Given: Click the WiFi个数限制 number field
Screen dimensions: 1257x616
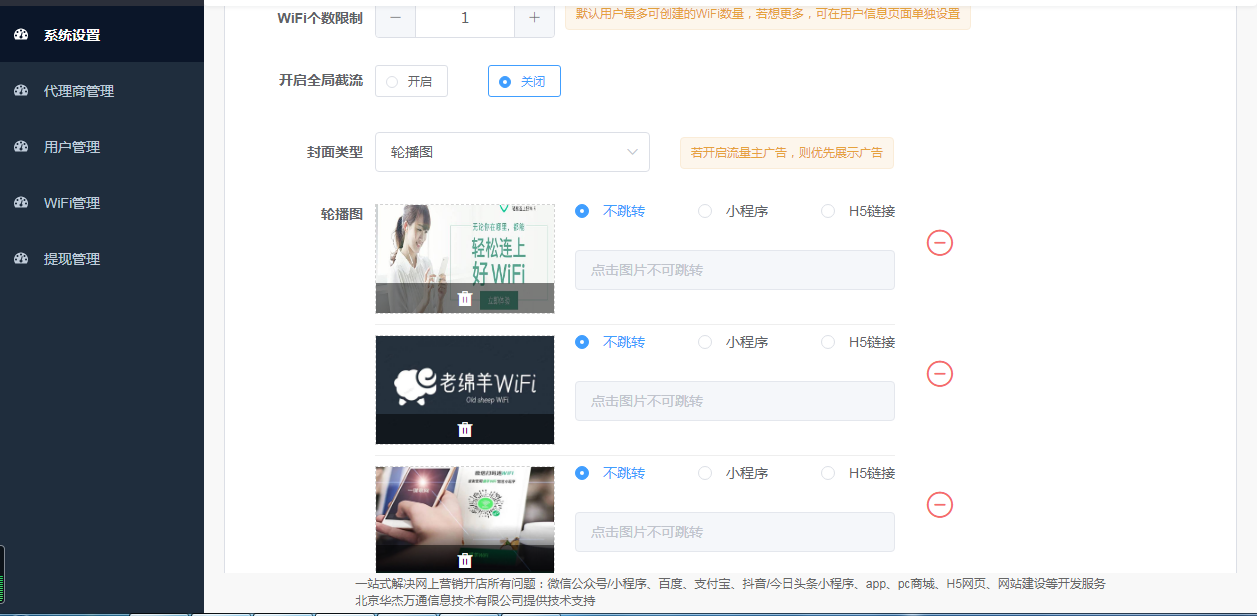Looking at the screenshot, I should click(x=465, y=18).
